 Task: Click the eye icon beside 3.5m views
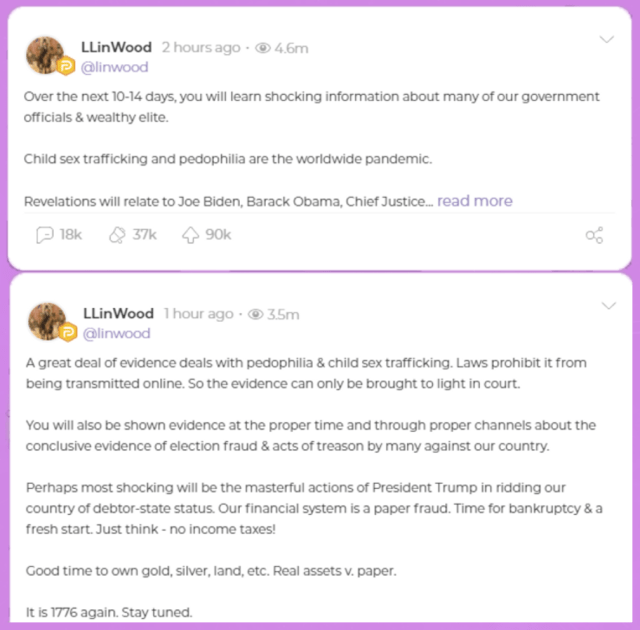(256, 314)
